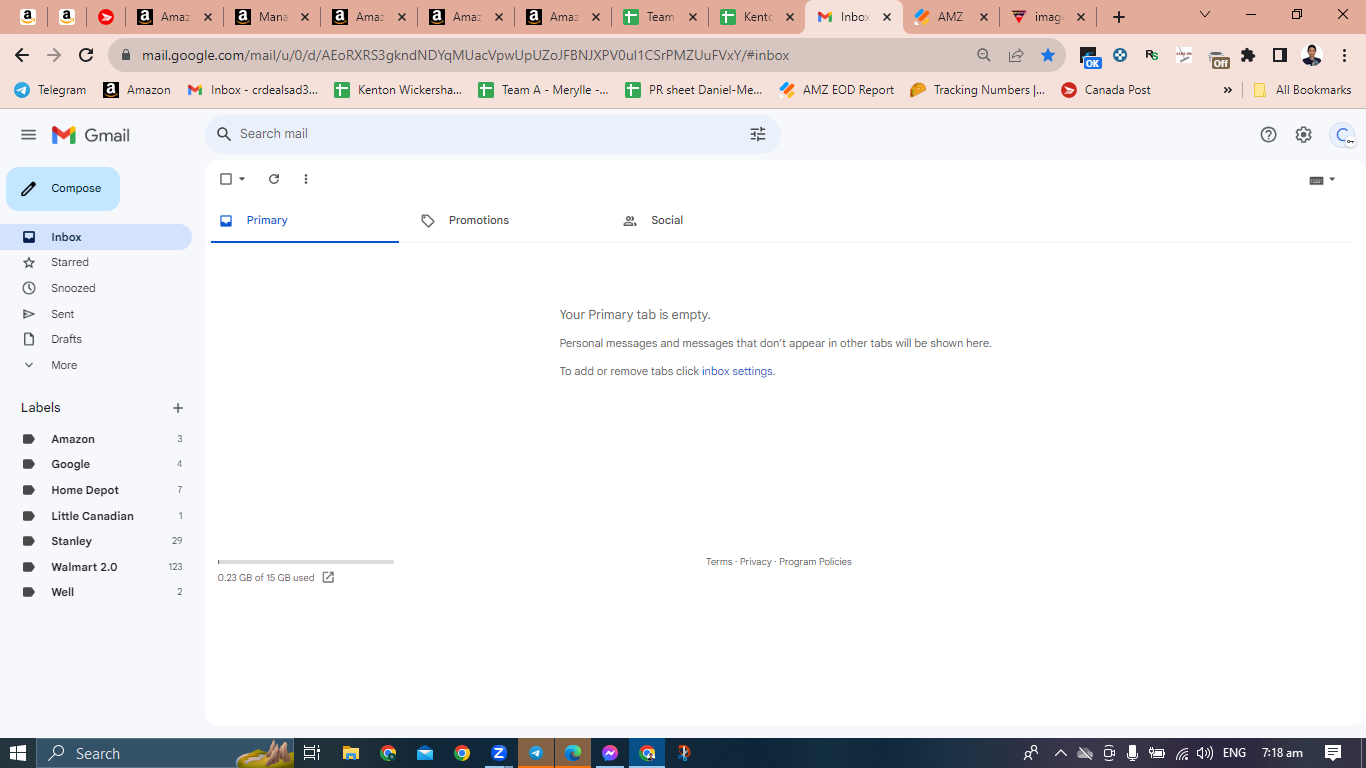This screenshot has width=1366, height=768.
Task: Share this page icon in address bar
Action: click(x=1016, y=55)
